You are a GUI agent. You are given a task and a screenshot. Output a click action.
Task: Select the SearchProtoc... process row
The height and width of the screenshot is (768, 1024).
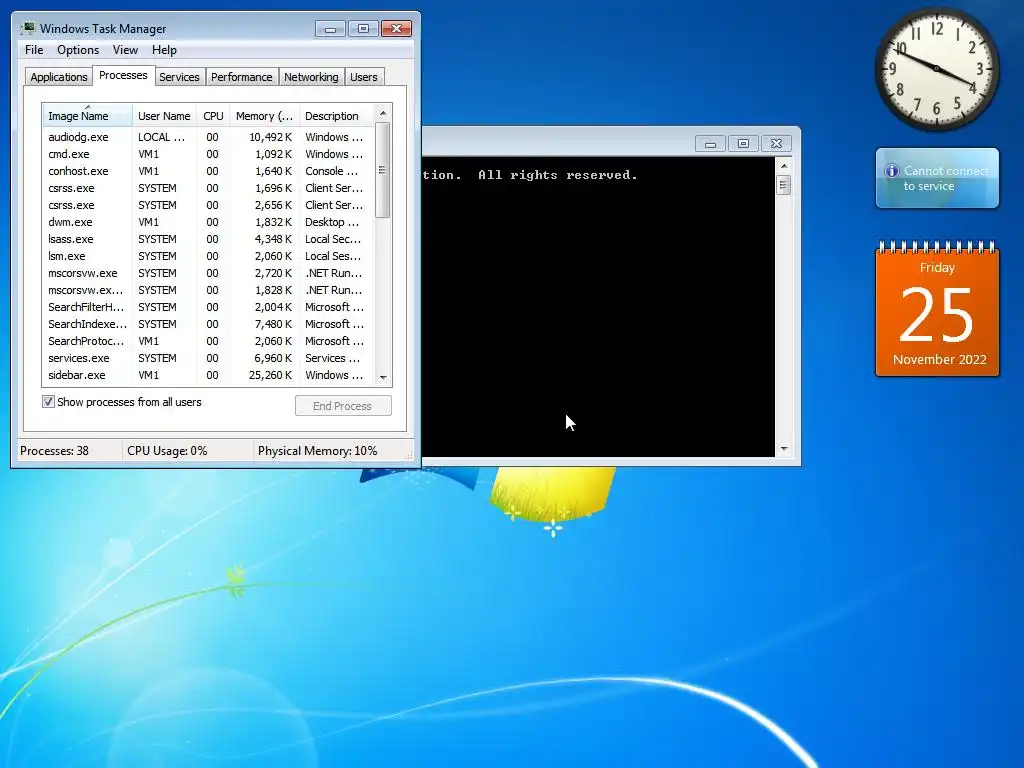point(208,341)
